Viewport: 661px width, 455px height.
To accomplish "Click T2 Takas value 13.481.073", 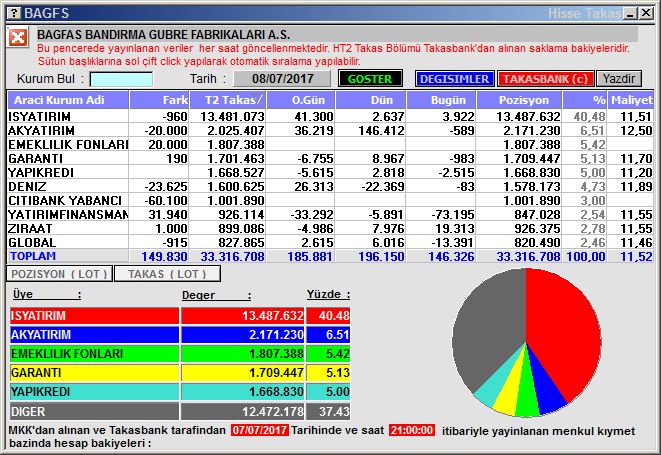I will tap(232, 116).
